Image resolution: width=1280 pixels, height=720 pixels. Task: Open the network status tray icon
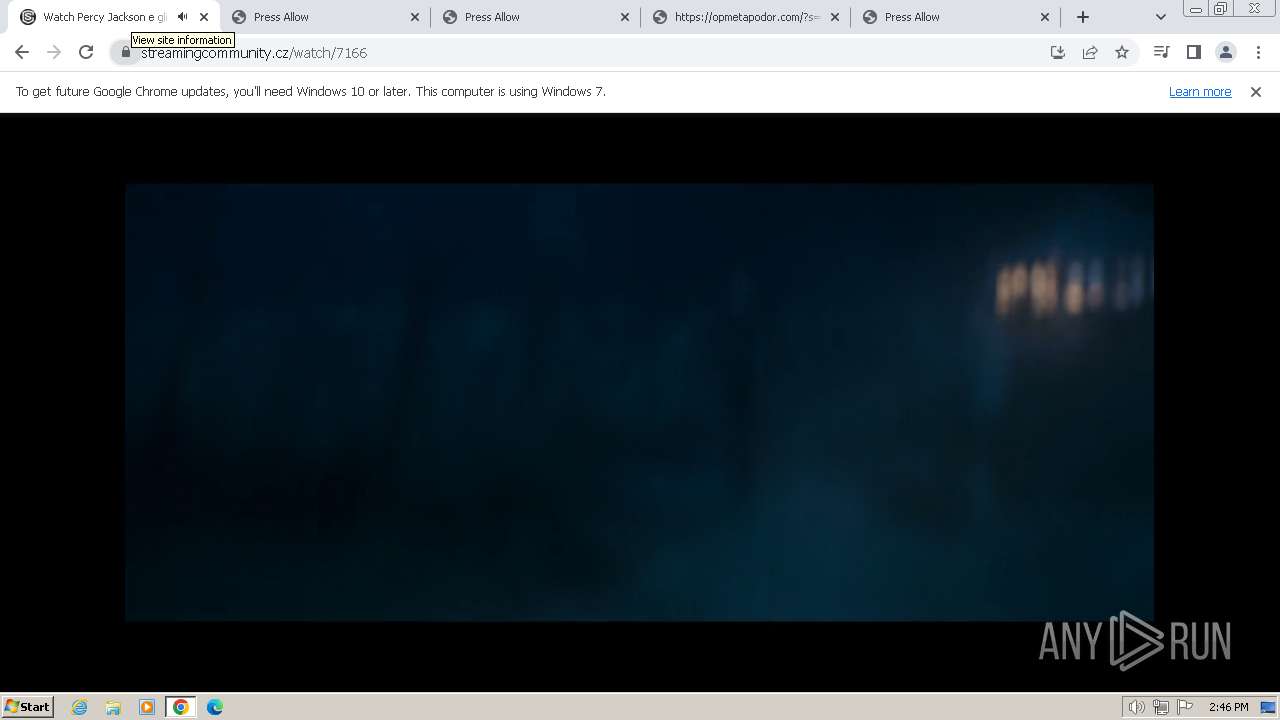[1161, 707]
